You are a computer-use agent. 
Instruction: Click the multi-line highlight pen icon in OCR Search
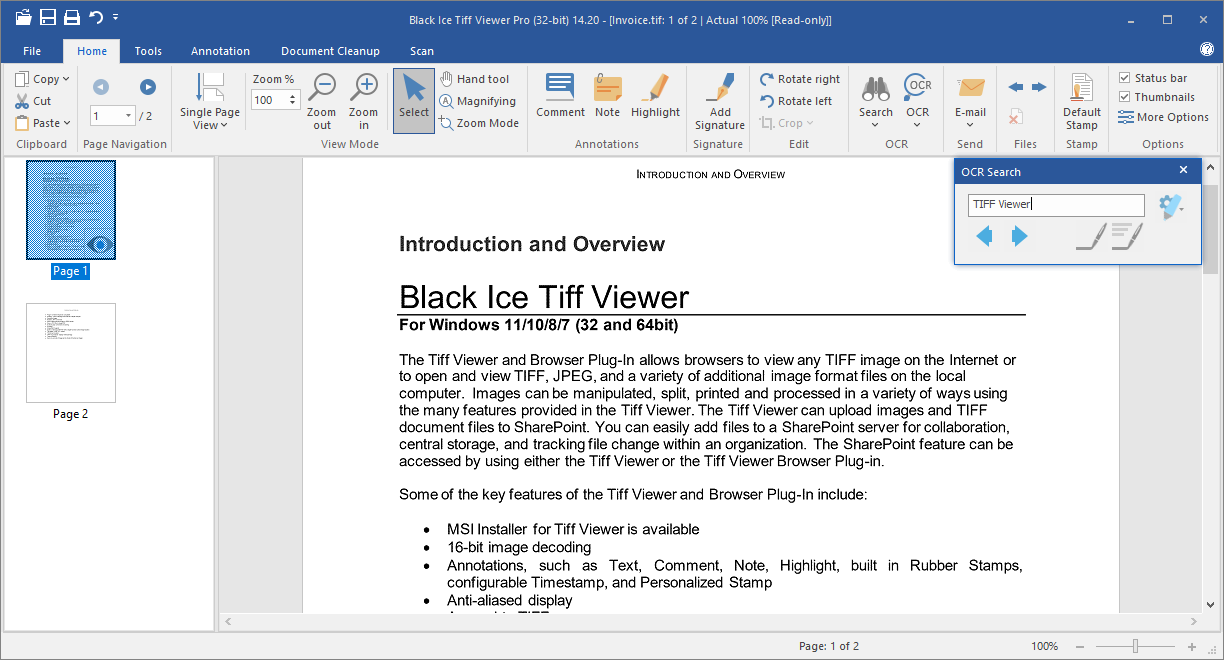point(1127,237)
